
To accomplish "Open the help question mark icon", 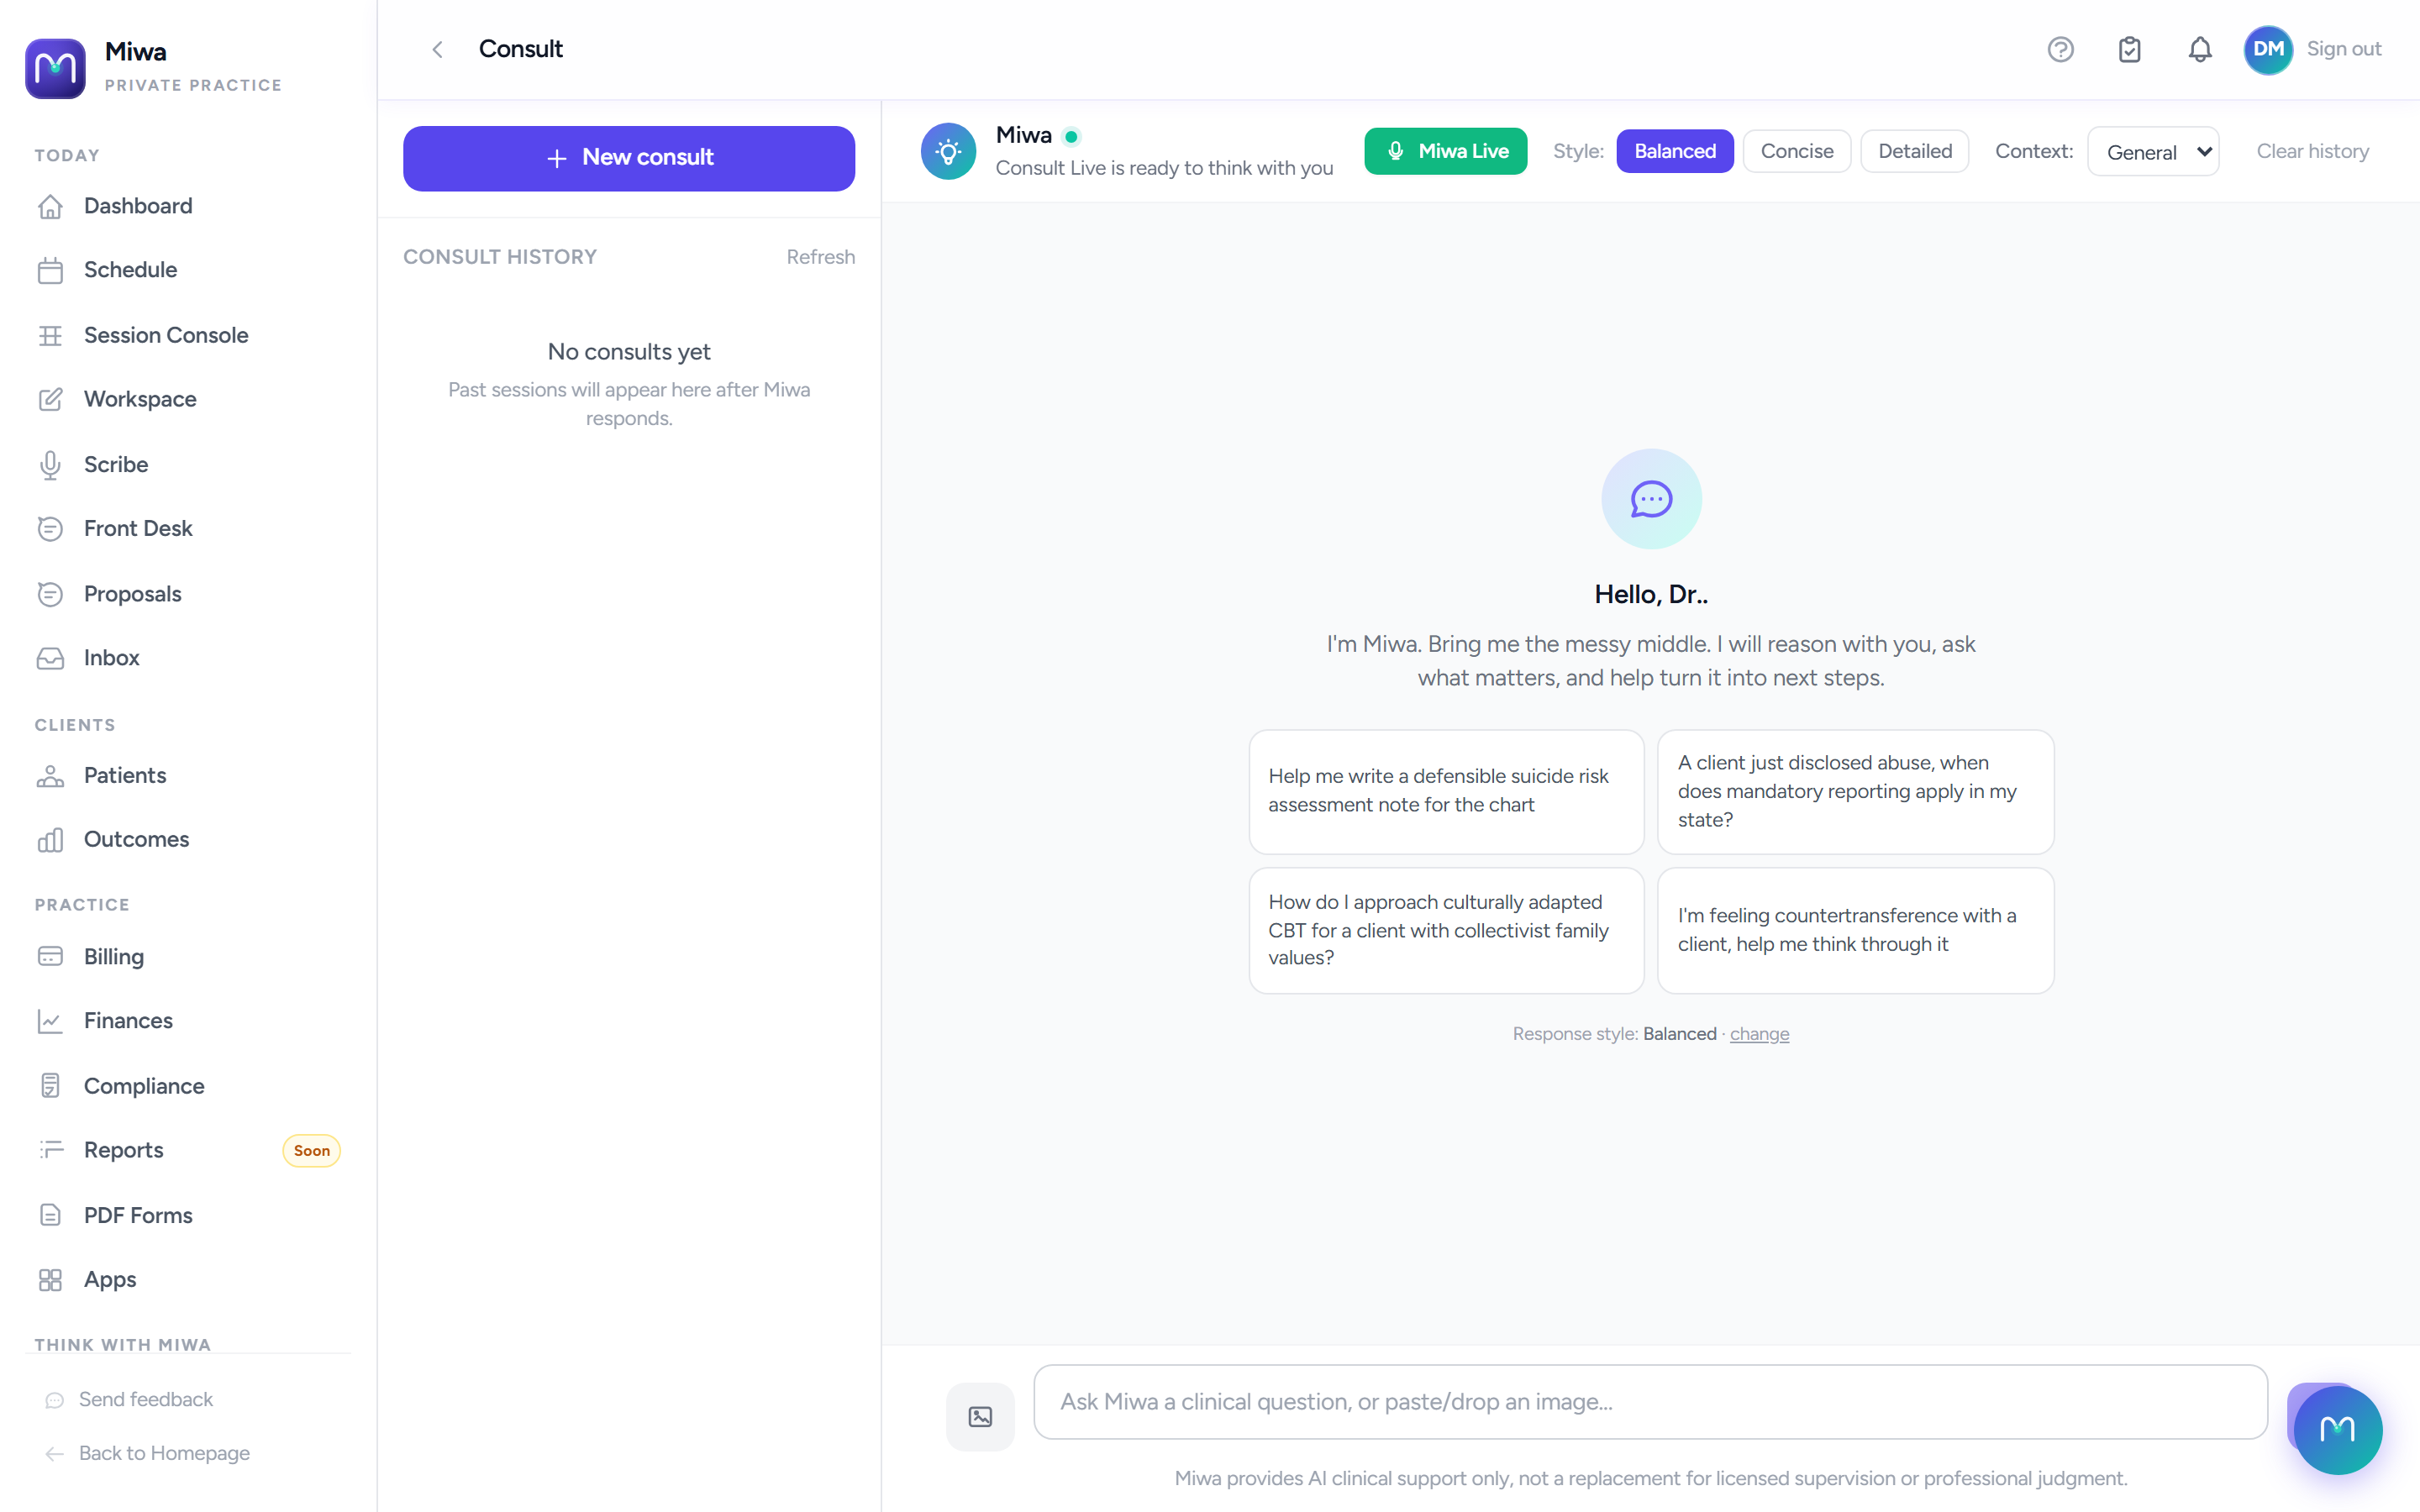I will tap(2060, 49).
